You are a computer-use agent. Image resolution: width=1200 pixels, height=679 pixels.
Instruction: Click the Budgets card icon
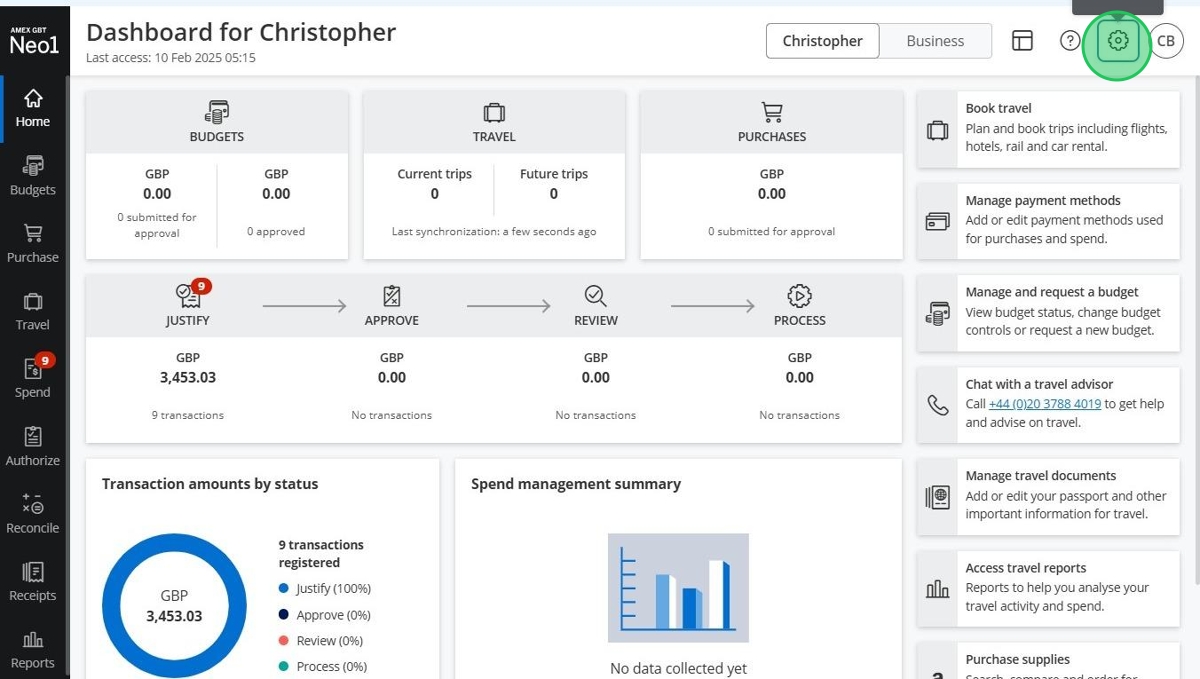[x=217, y=112]
